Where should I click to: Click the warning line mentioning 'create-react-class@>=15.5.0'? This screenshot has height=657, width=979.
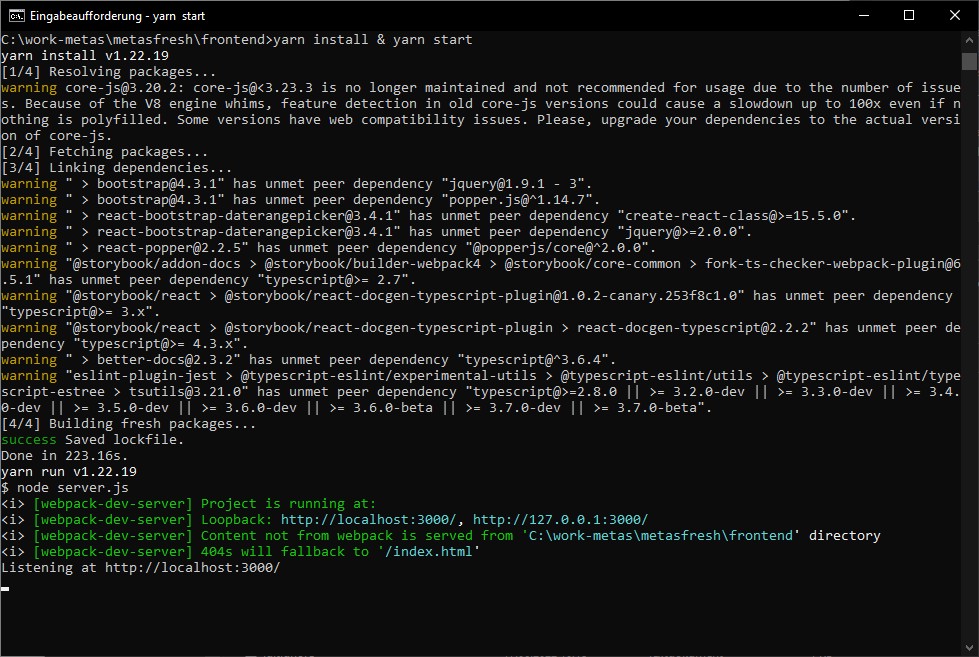click(x=428, y=216)
